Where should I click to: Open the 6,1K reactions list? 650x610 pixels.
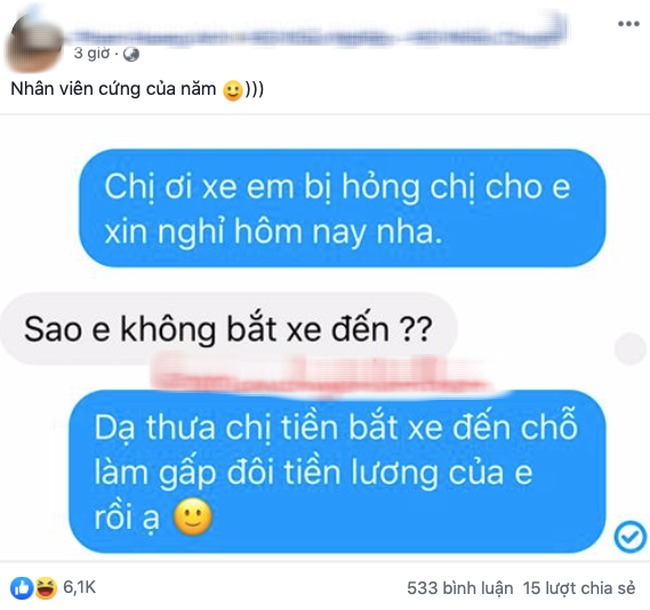[80, 587]
